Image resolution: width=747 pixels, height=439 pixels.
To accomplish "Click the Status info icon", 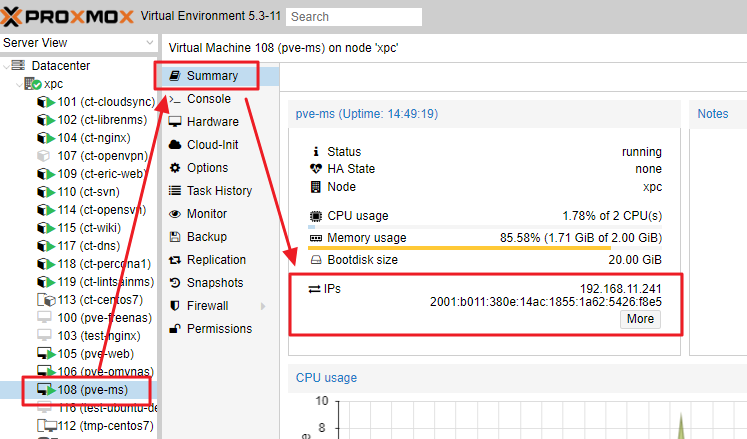I will click(315, 152).
